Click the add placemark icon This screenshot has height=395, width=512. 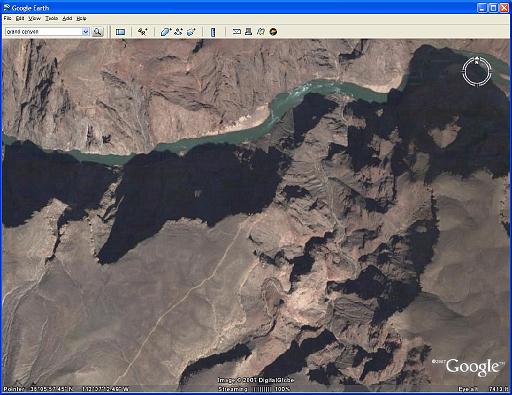143,32
